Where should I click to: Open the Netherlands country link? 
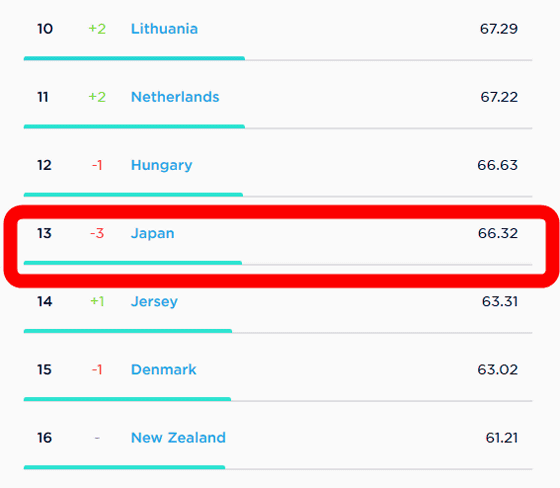click(x=175, y=97)
